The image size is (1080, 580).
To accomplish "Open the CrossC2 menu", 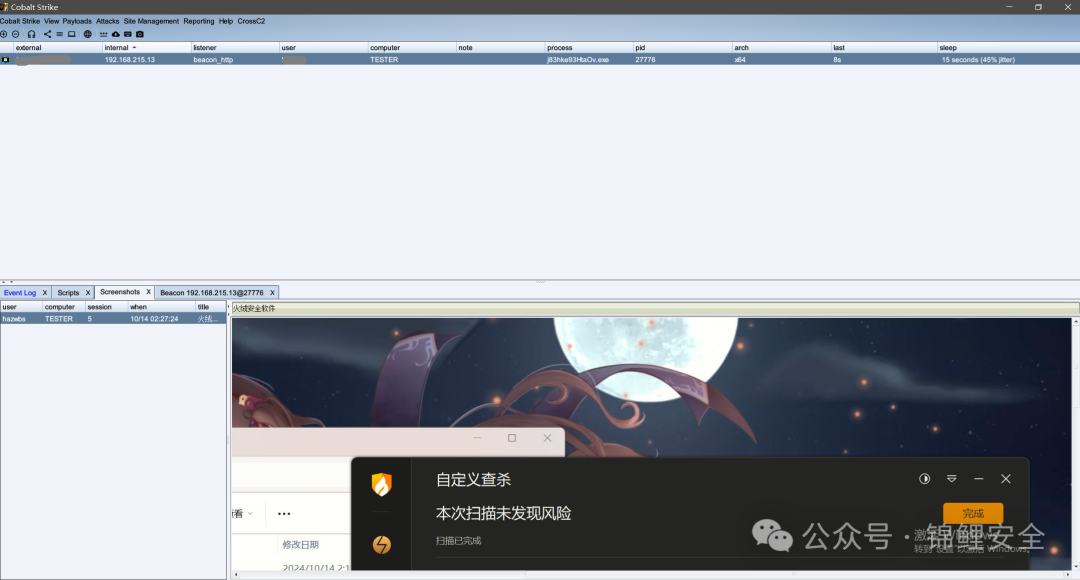I will coord(251,21).
